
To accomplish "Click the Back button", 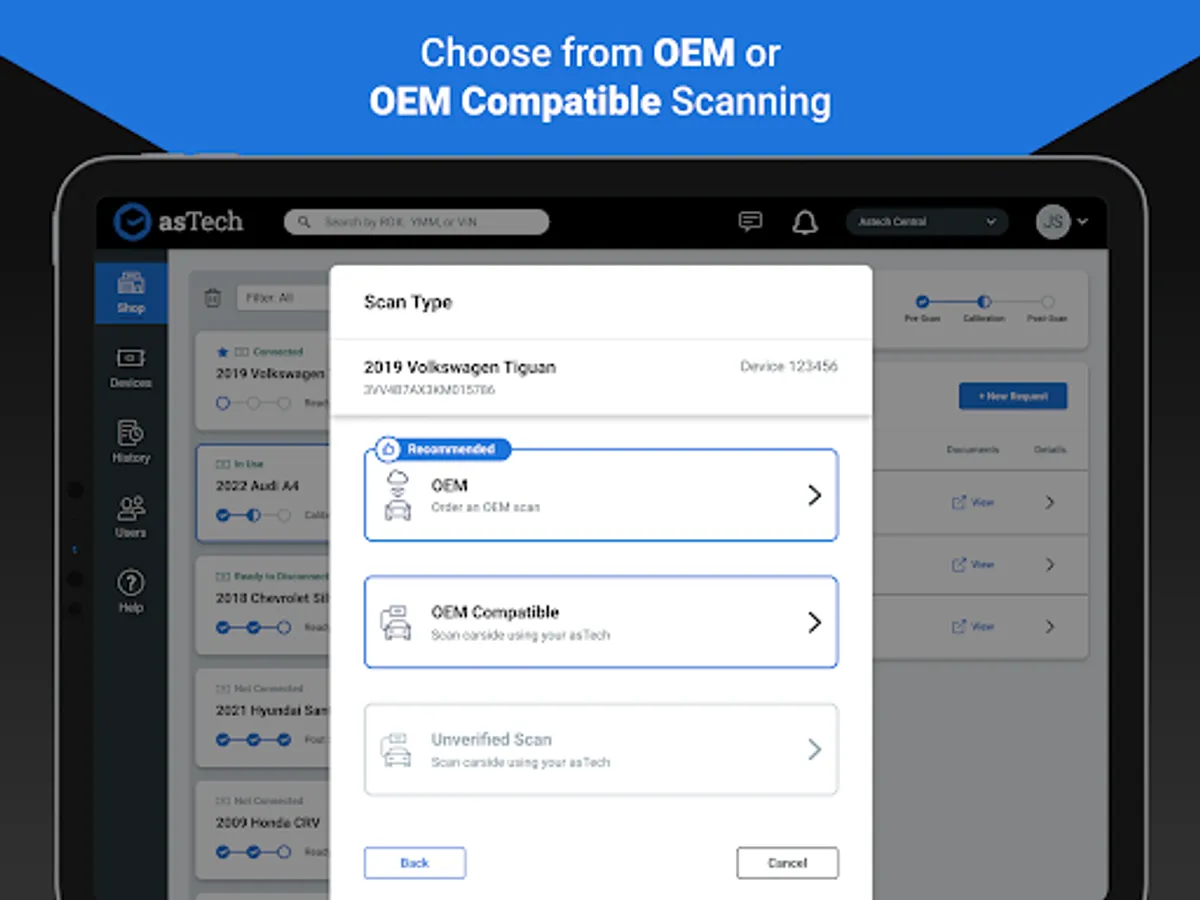I will pyautogui.click(x=415, y=863).
